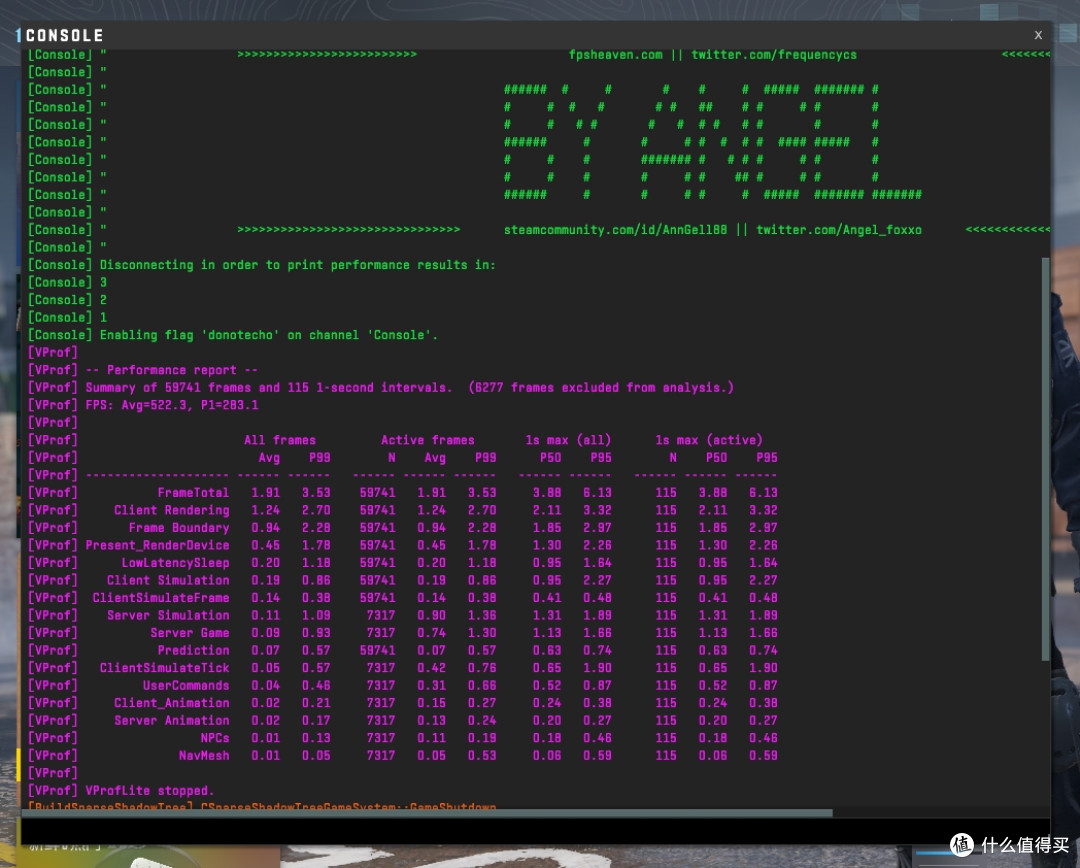
Task: Click the fpsheaven.com text in console
Action: (616, 54)
